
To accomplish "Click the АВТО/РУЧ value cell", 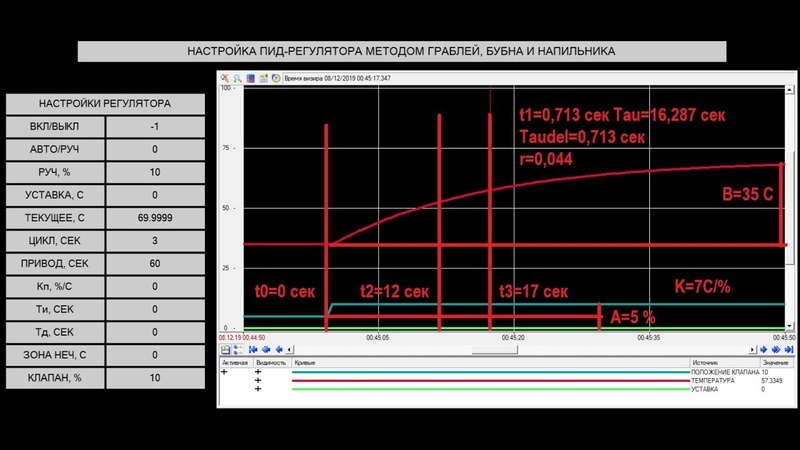I will coord(155,149).
